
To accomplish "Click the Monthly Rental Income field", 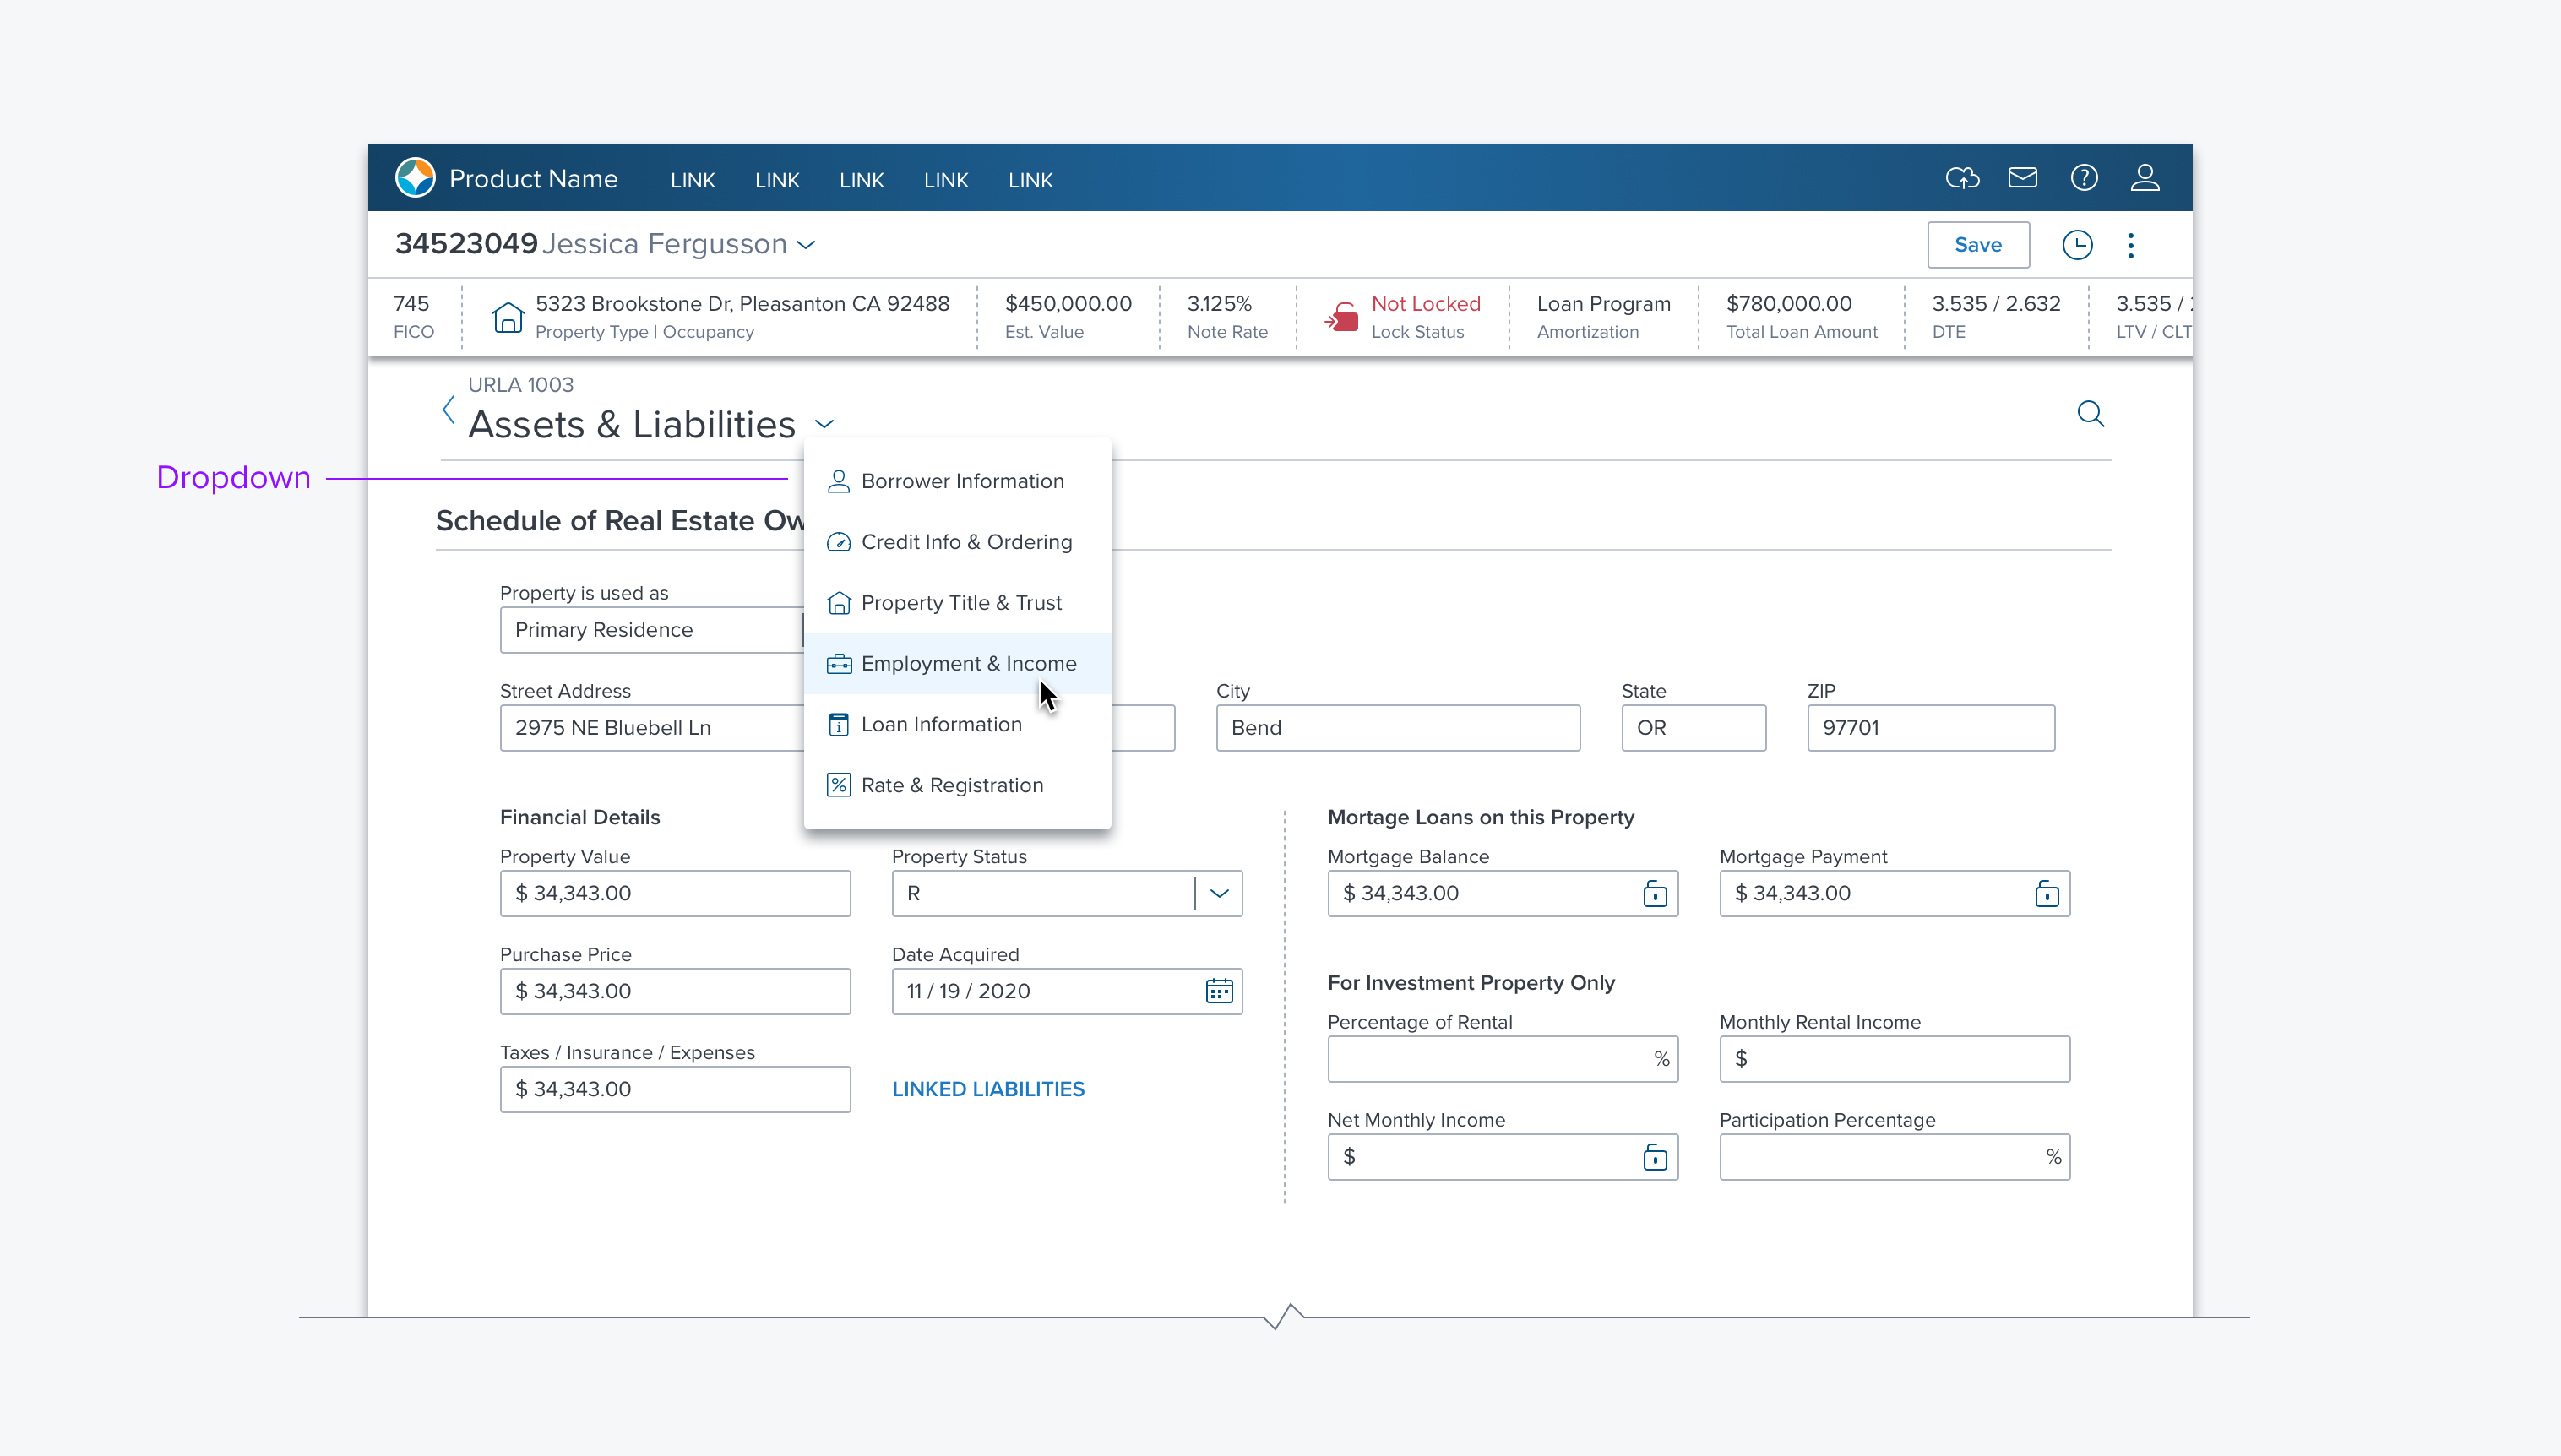I will (1895, 1059).
